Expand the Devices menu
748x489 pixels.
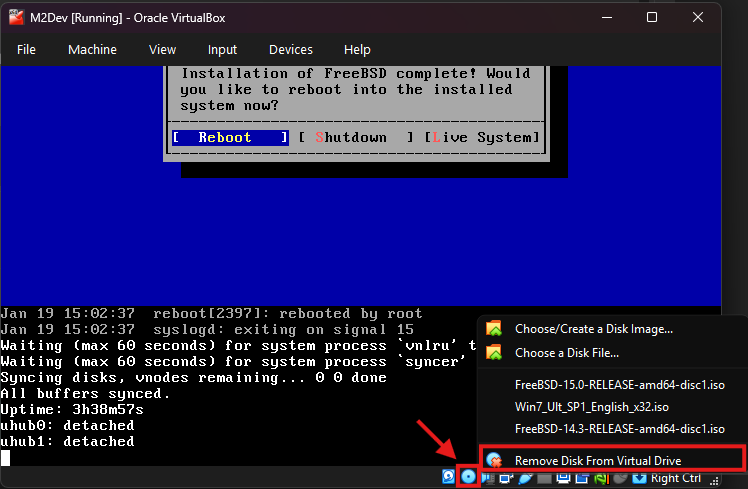[290, 49]
